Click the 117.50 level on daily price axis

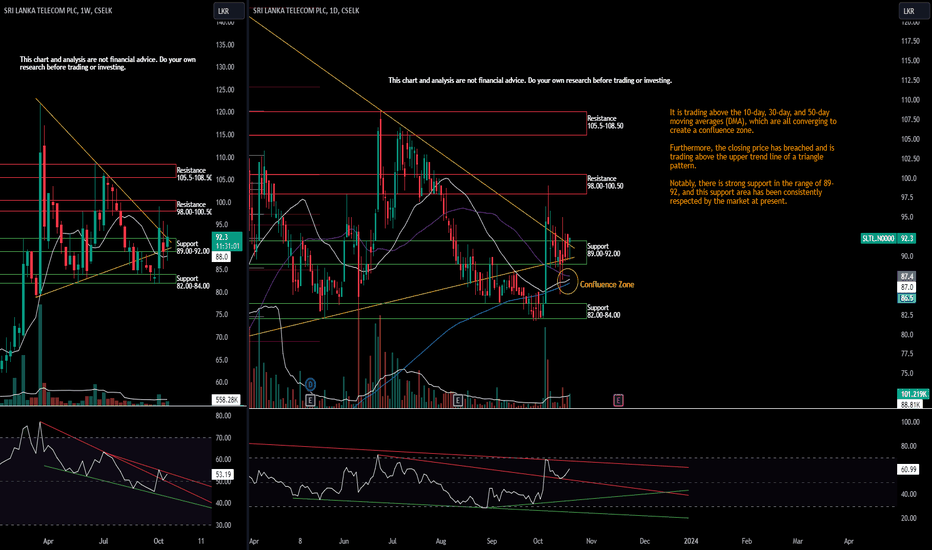(911, 42)
